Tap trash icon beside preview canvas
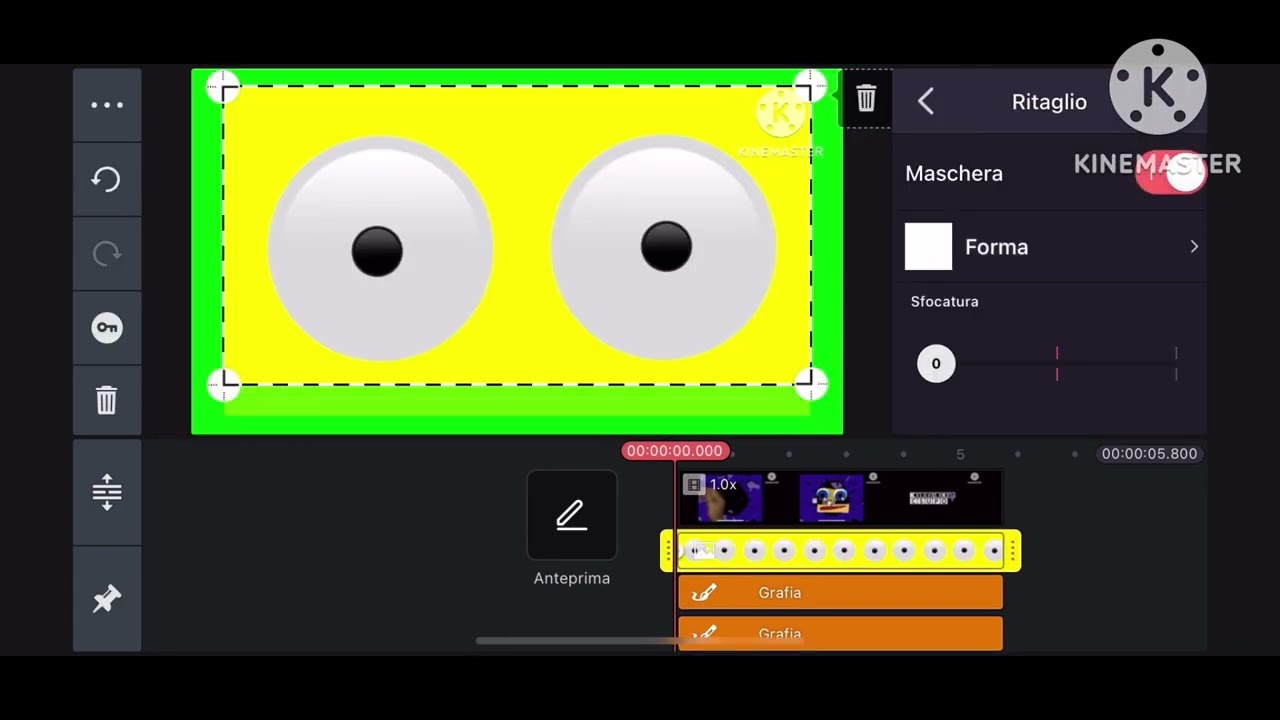 (x=866, y=98)
